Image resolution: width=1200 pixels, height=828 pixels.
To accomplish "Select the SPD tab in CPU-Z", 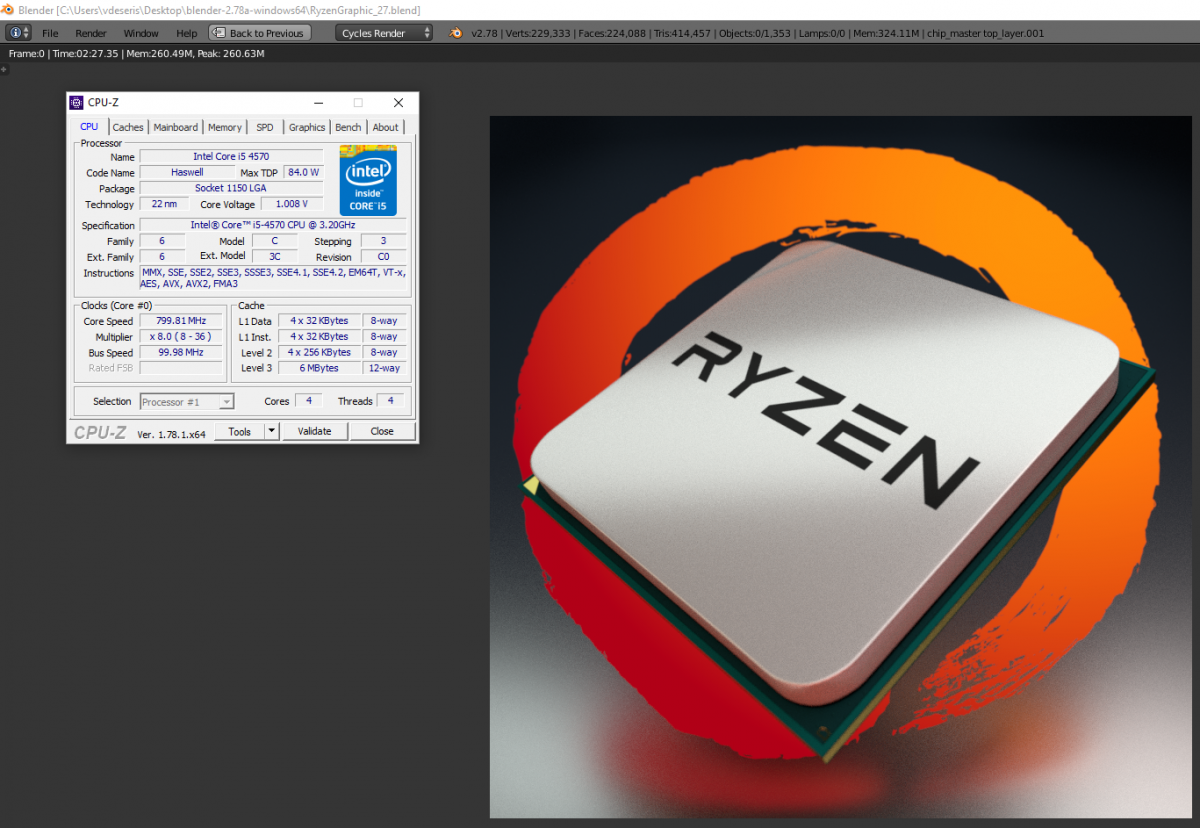I will [265, 127].
